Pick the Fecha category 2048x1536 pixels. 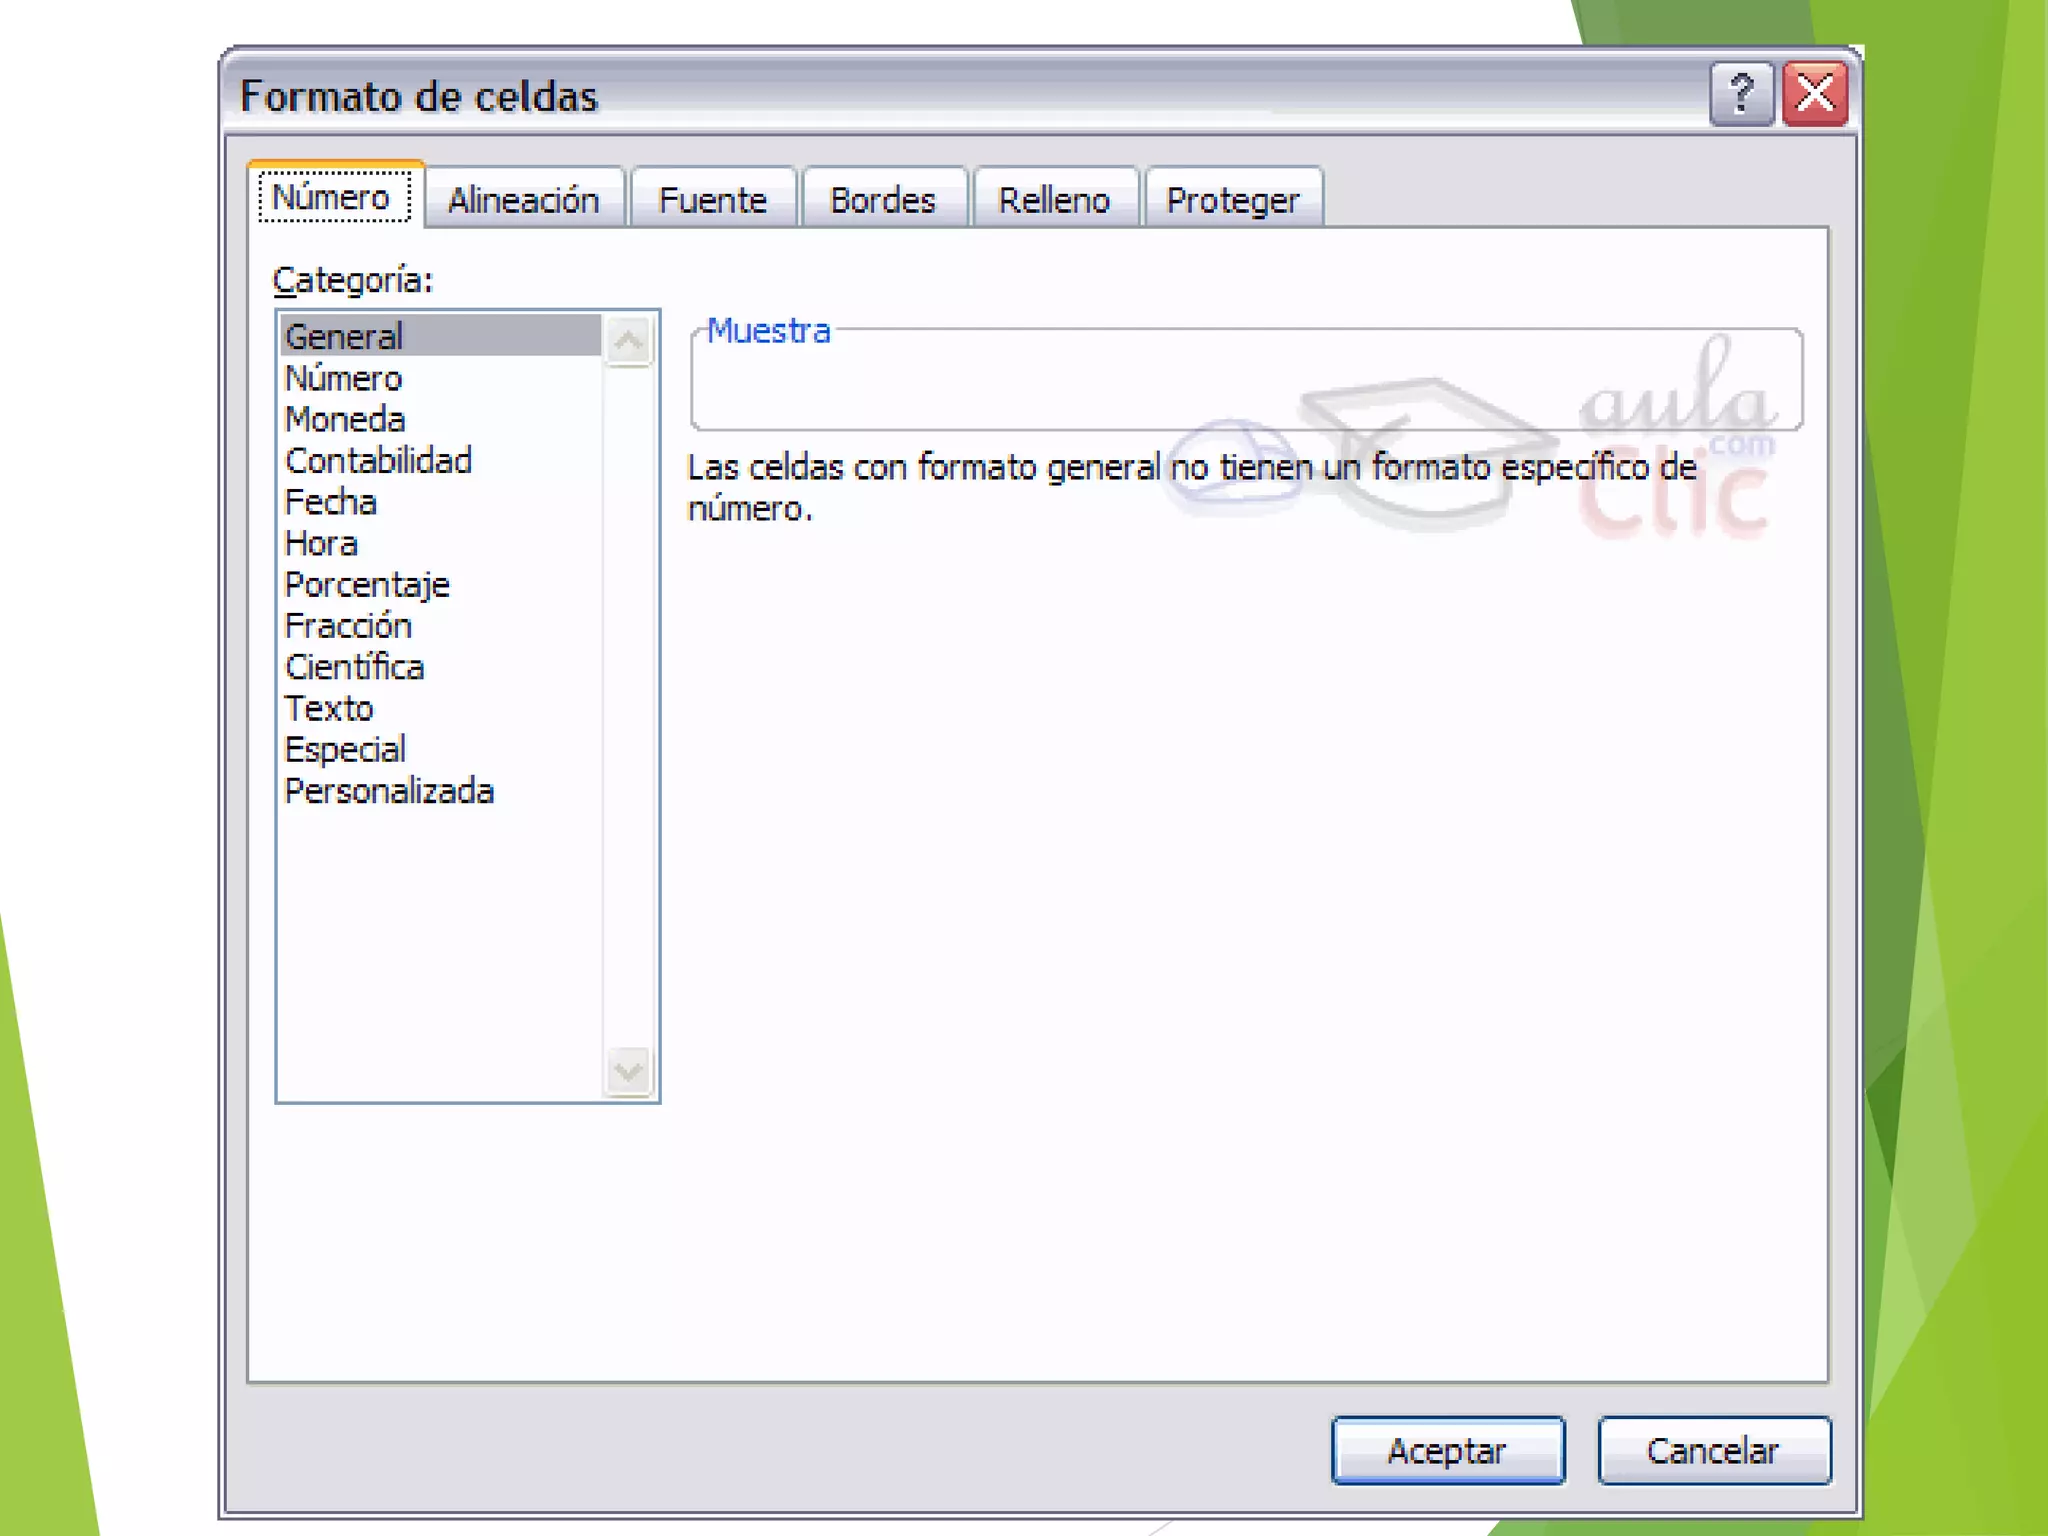(331, 502)
